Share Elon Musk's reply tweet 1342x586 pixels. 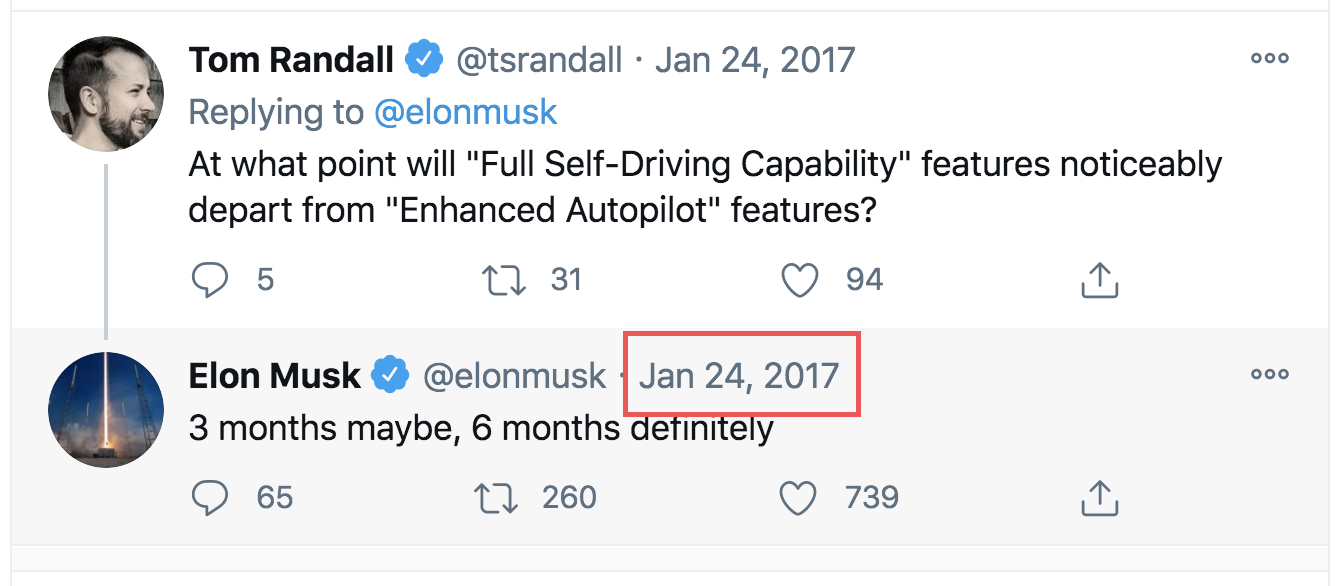click(x=1098, y=497)
